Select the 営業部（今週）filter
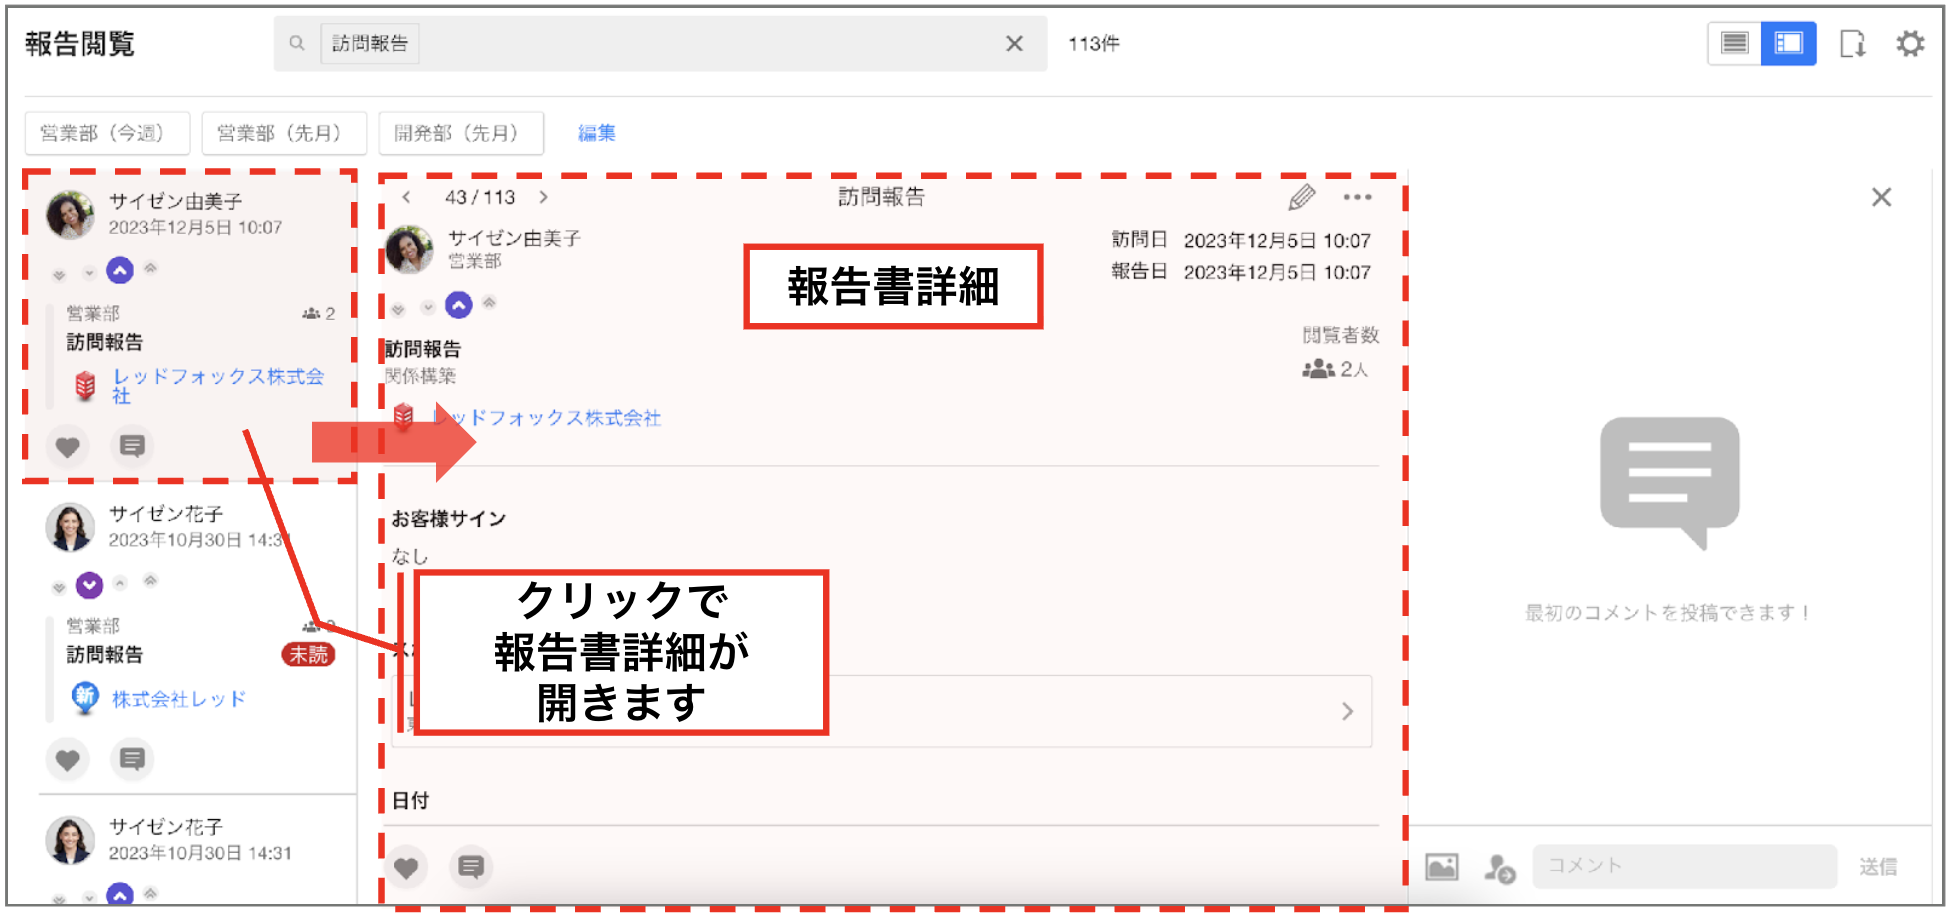This screenshot has height=920, width=1954. (x=107, y=133)
